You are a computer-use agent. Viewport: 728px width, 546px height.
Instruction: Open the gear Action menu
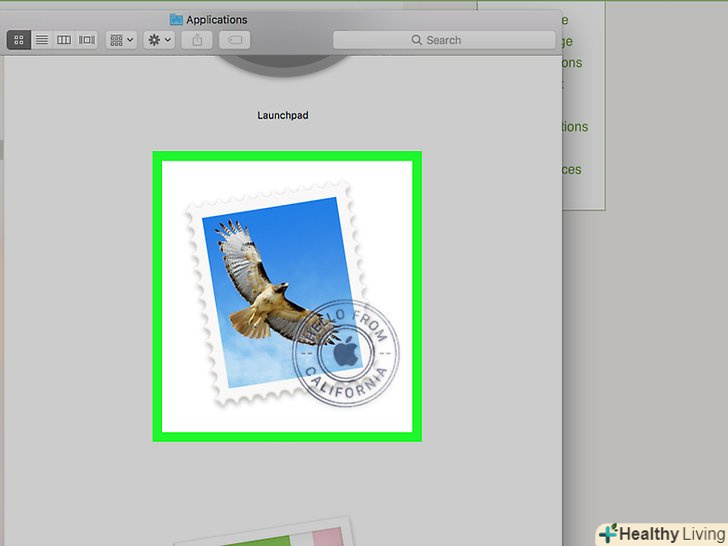point(159,40)
